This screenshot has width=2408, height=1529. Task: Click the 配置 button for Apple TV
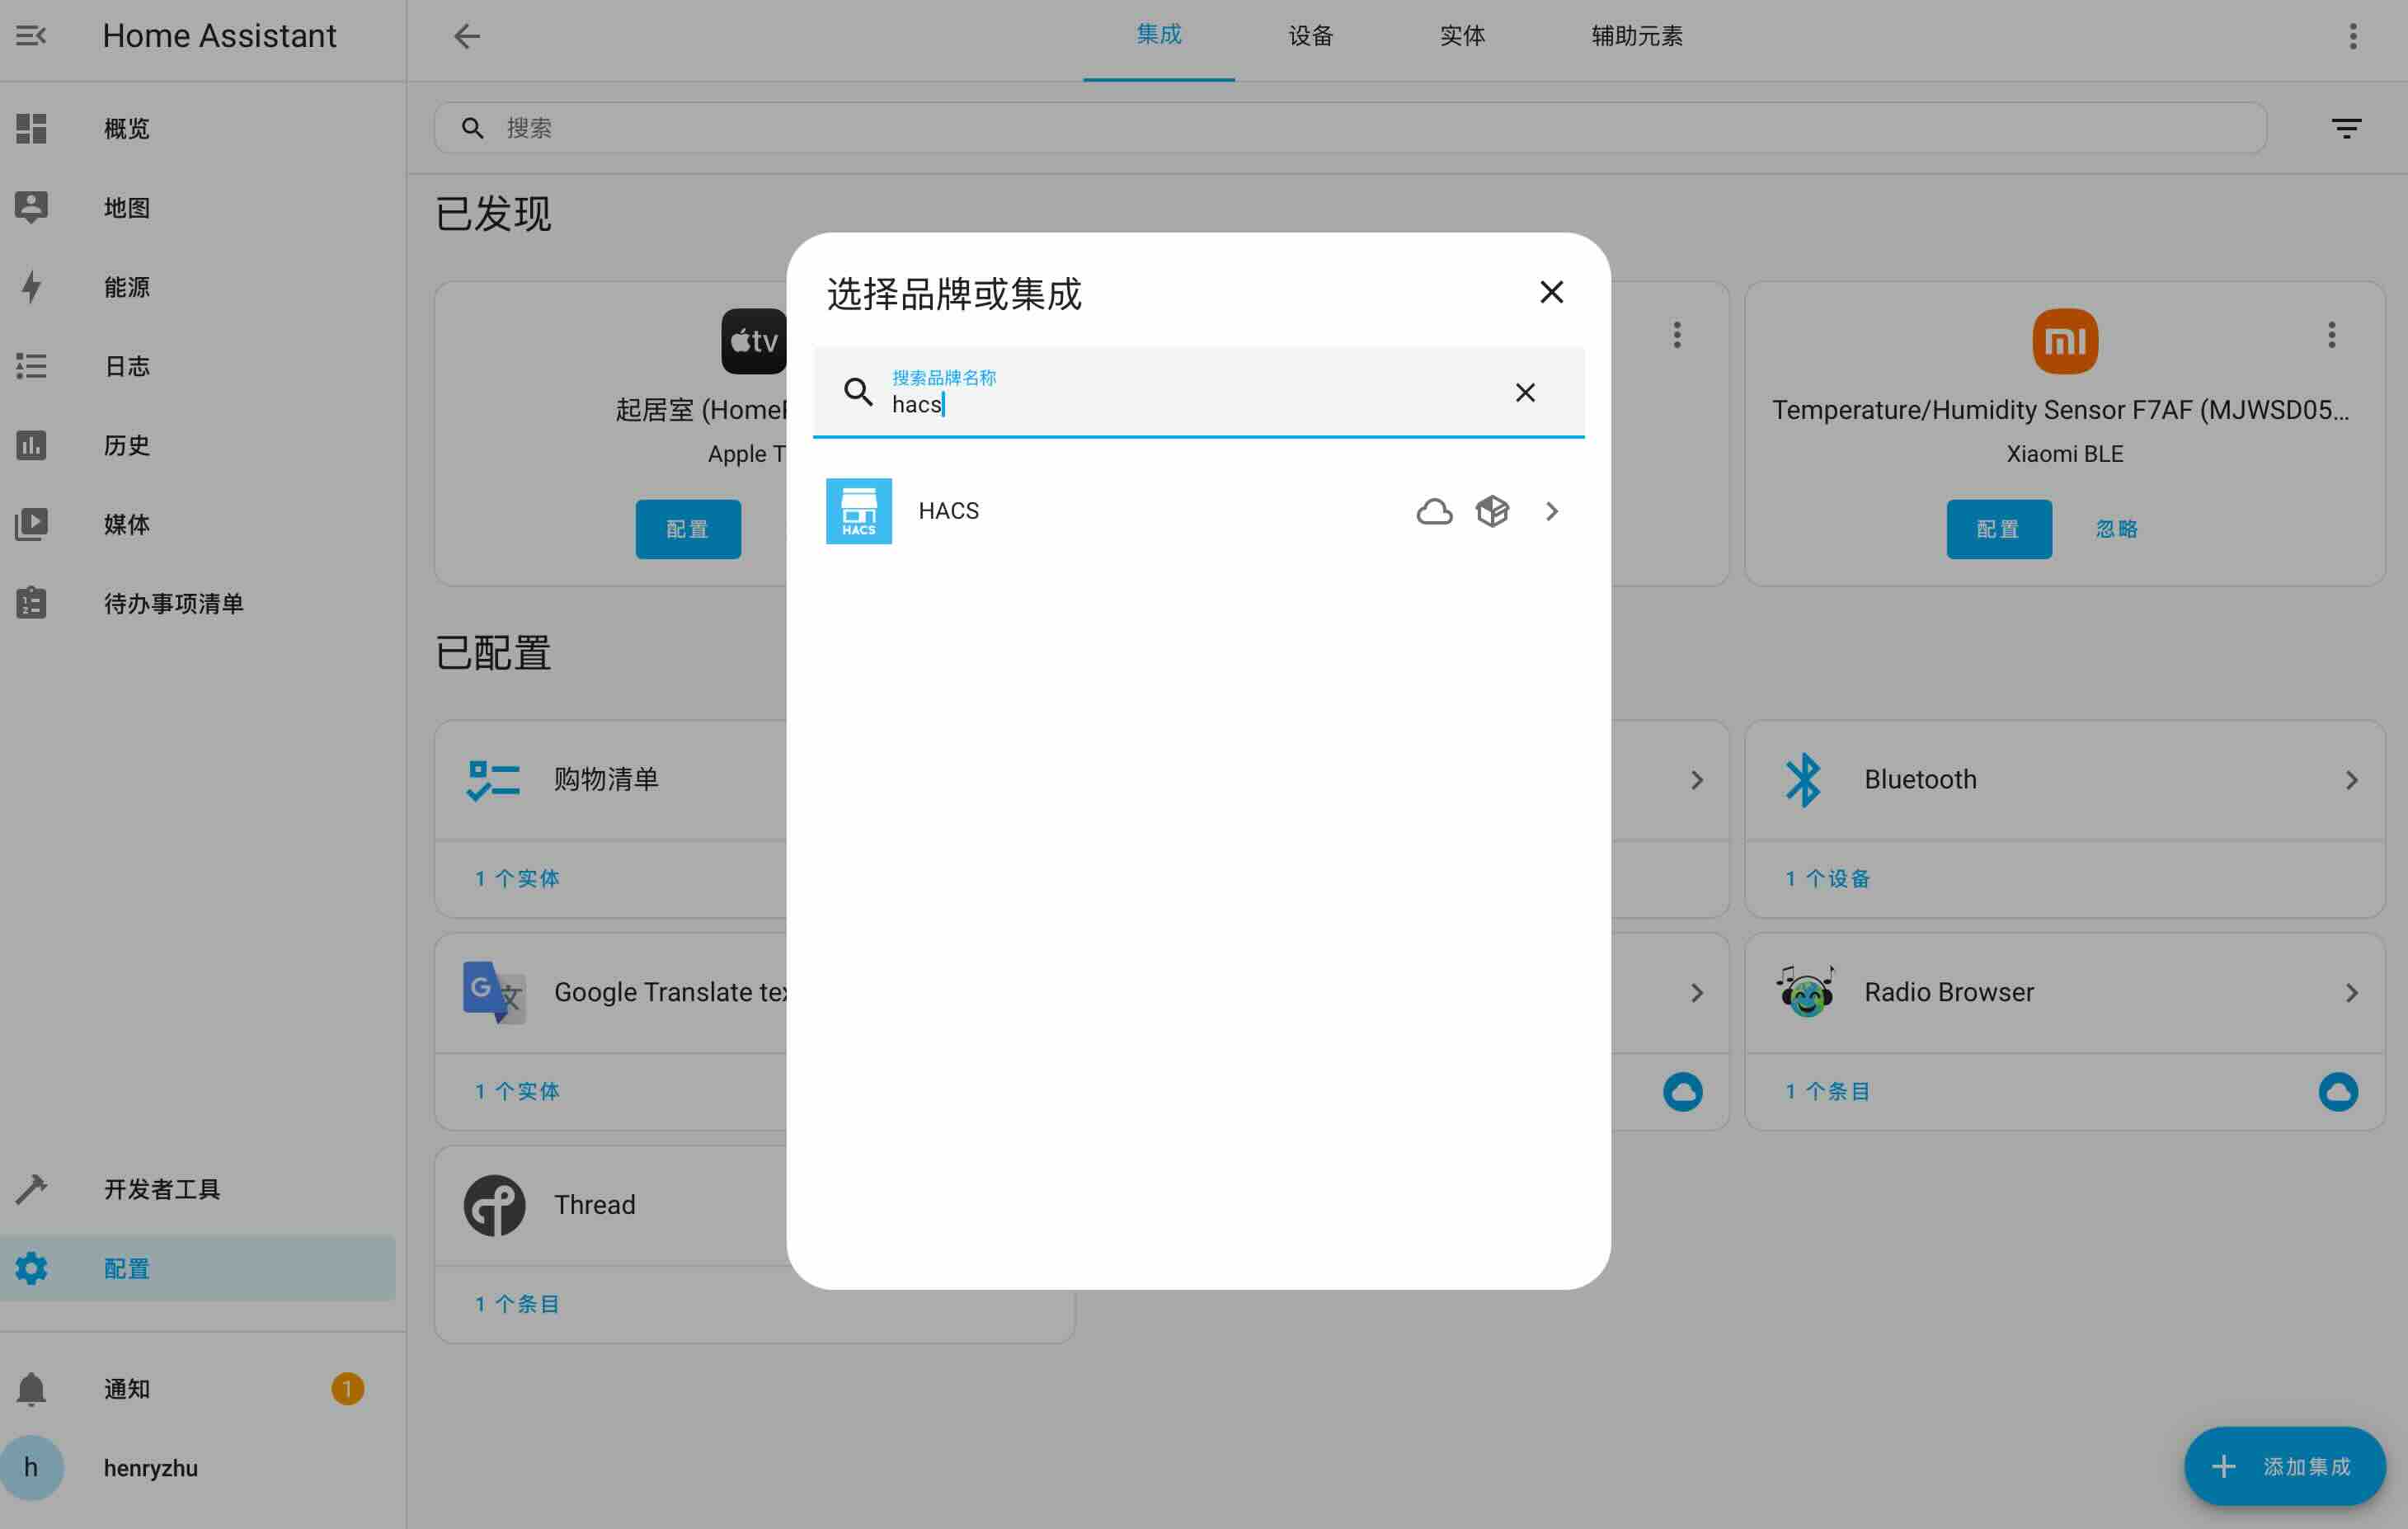pyautogui.click(x=688, y=529)
